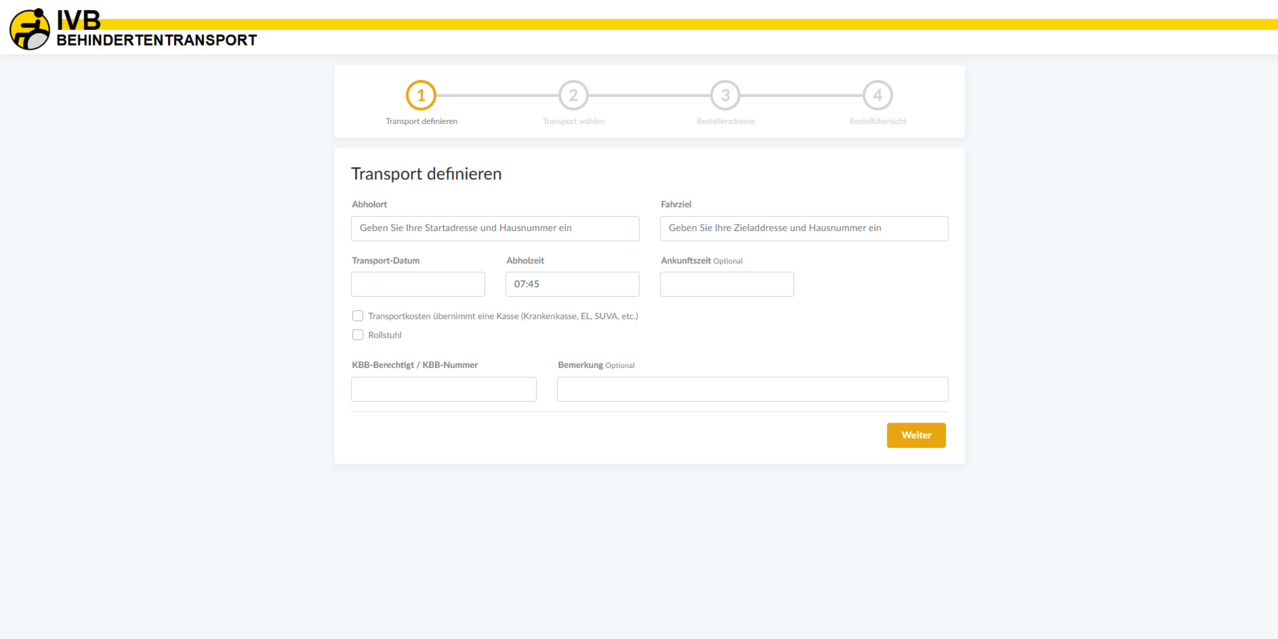The height and width of the screenshot is (639, 1278).
Task: Click the Fahrziel field label
Action: click(x=676, y=204)
